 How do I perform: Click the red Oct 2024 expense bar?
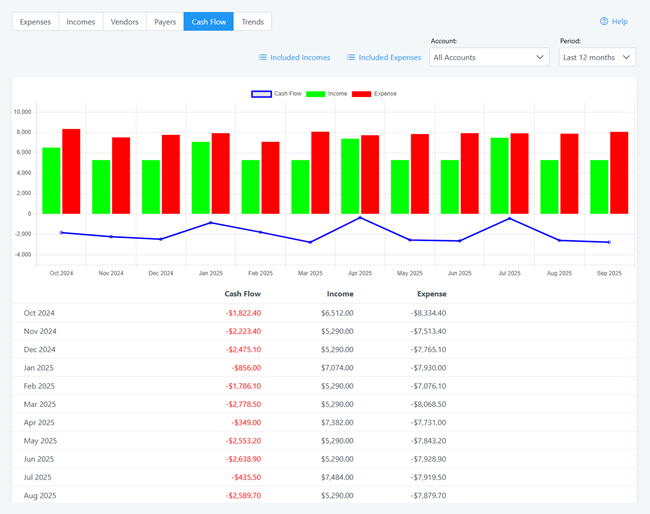71,171
